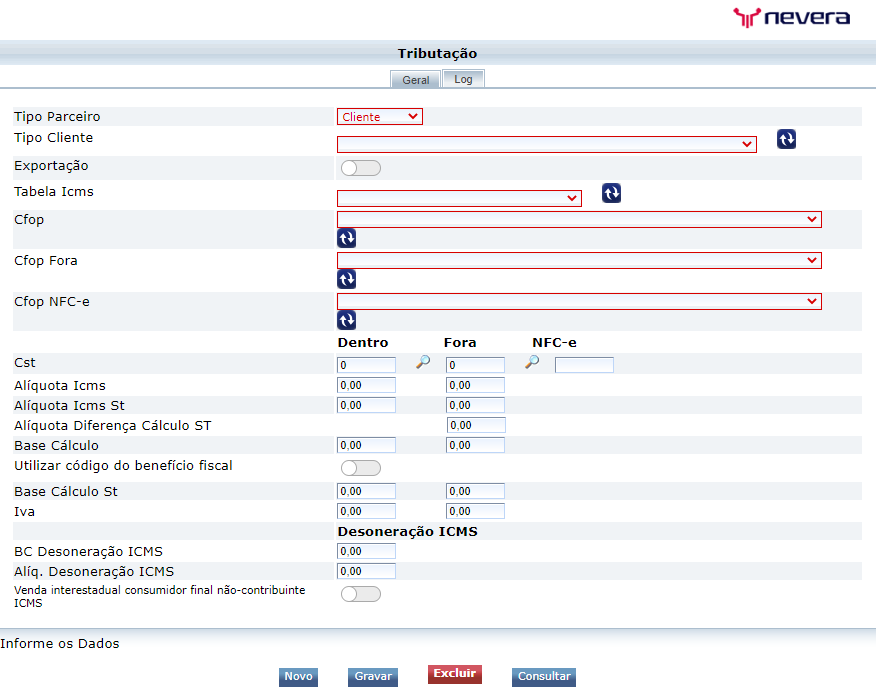Click the Alíquota Icms Fora field
This screenshot has height=699, width=876.
point(475,385)
